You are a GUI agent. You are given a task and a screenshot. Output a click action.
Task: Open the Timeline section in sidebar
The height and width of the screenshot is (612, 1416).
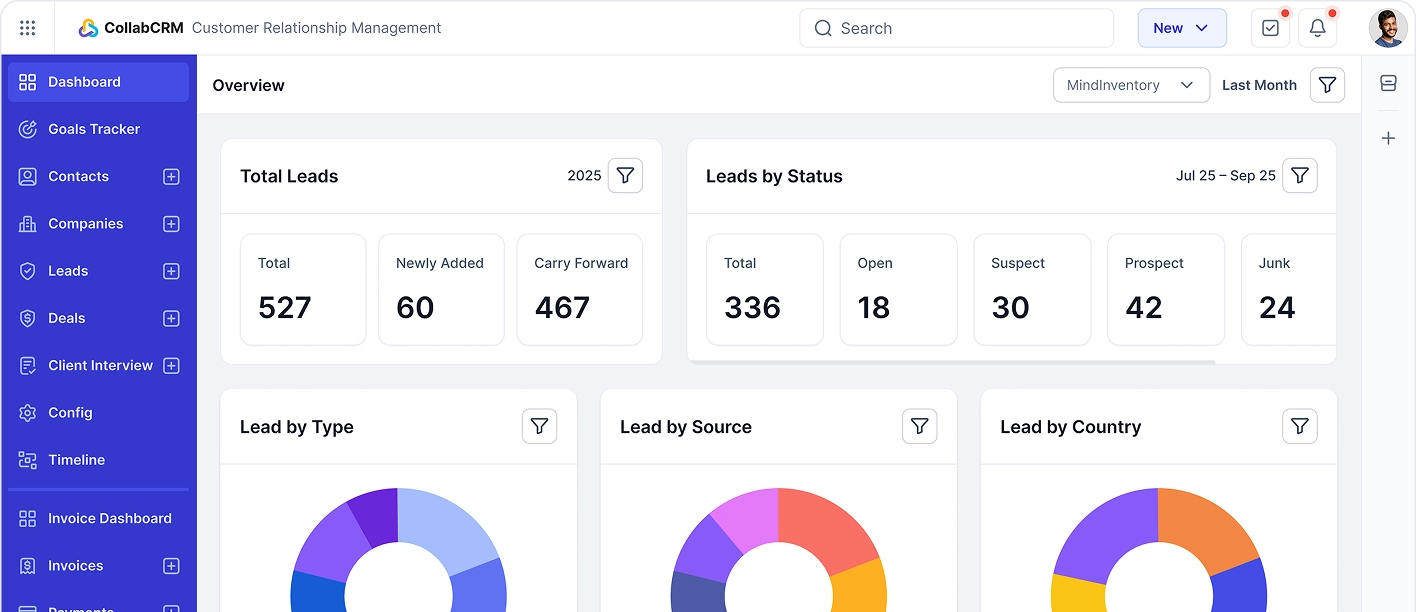click(x=77, y=459)
